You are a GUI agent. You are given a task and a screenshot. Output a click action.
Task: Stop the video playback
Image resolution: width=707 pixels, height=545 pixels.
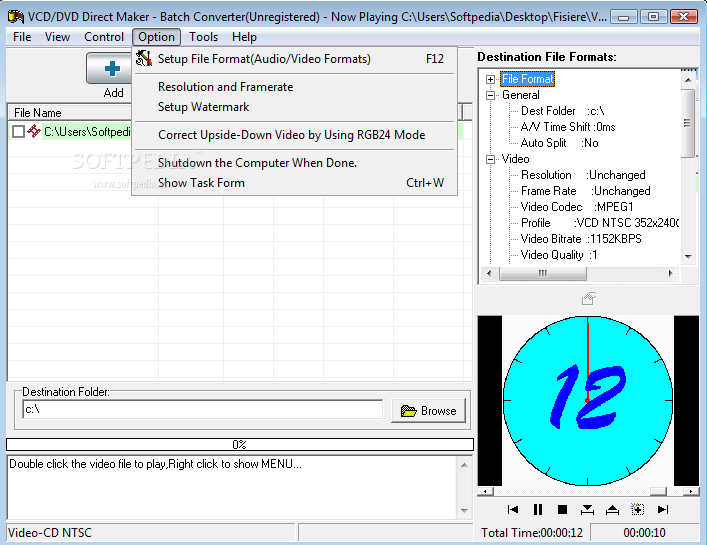(x=562, y=509)
